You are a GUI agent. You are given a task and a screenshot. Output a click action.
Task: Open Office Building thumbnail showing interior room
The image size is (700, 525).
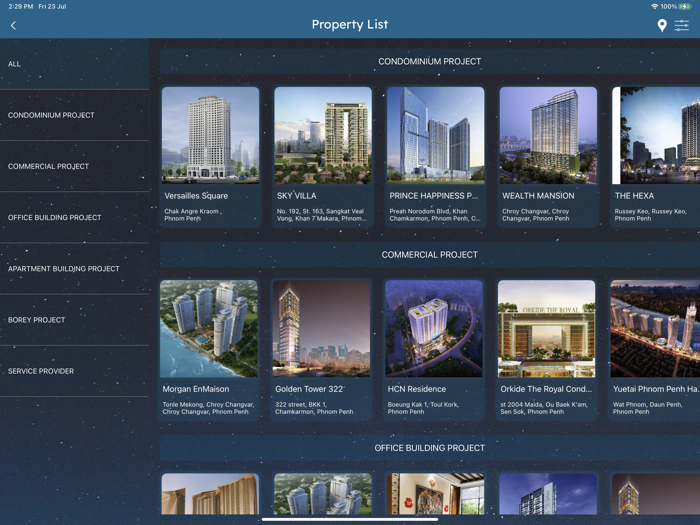pyautogui.click(x=435, y=494)
